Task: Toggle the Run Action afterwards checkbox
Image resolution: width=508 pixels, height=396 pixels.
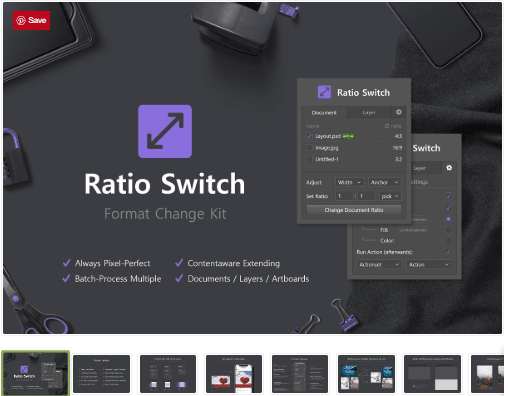Action: point(449,252)
